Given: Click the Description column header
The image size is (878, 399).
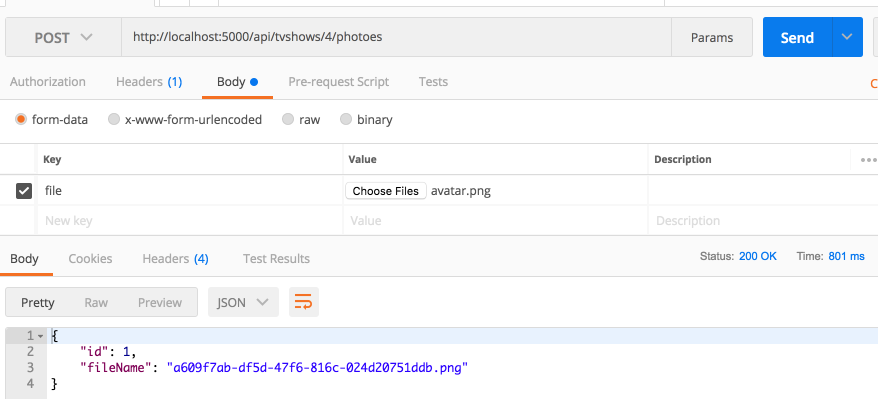Looking at the screenshot, I should pyautogui.click(x=683, y=159).
